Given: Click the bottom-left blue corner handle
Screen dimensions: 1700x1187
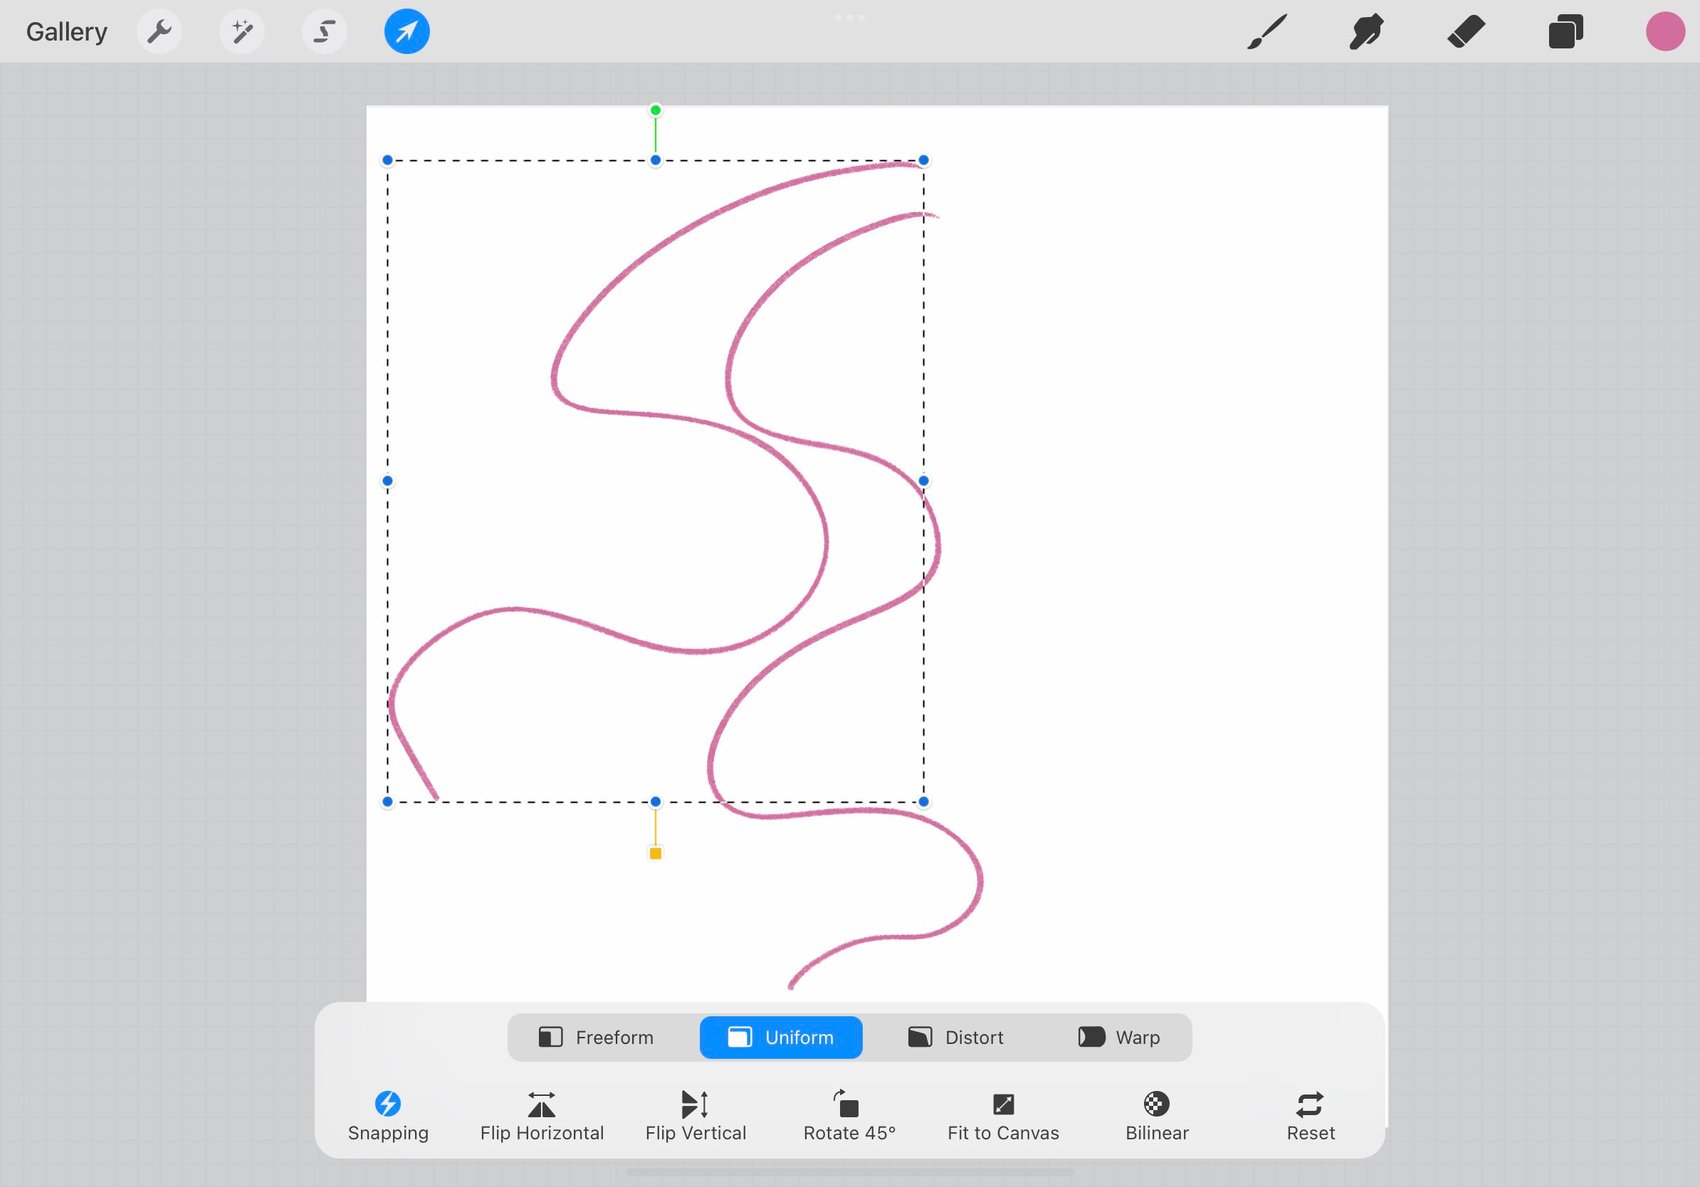Looking at the screenshot, I should (x=388, y=802).
